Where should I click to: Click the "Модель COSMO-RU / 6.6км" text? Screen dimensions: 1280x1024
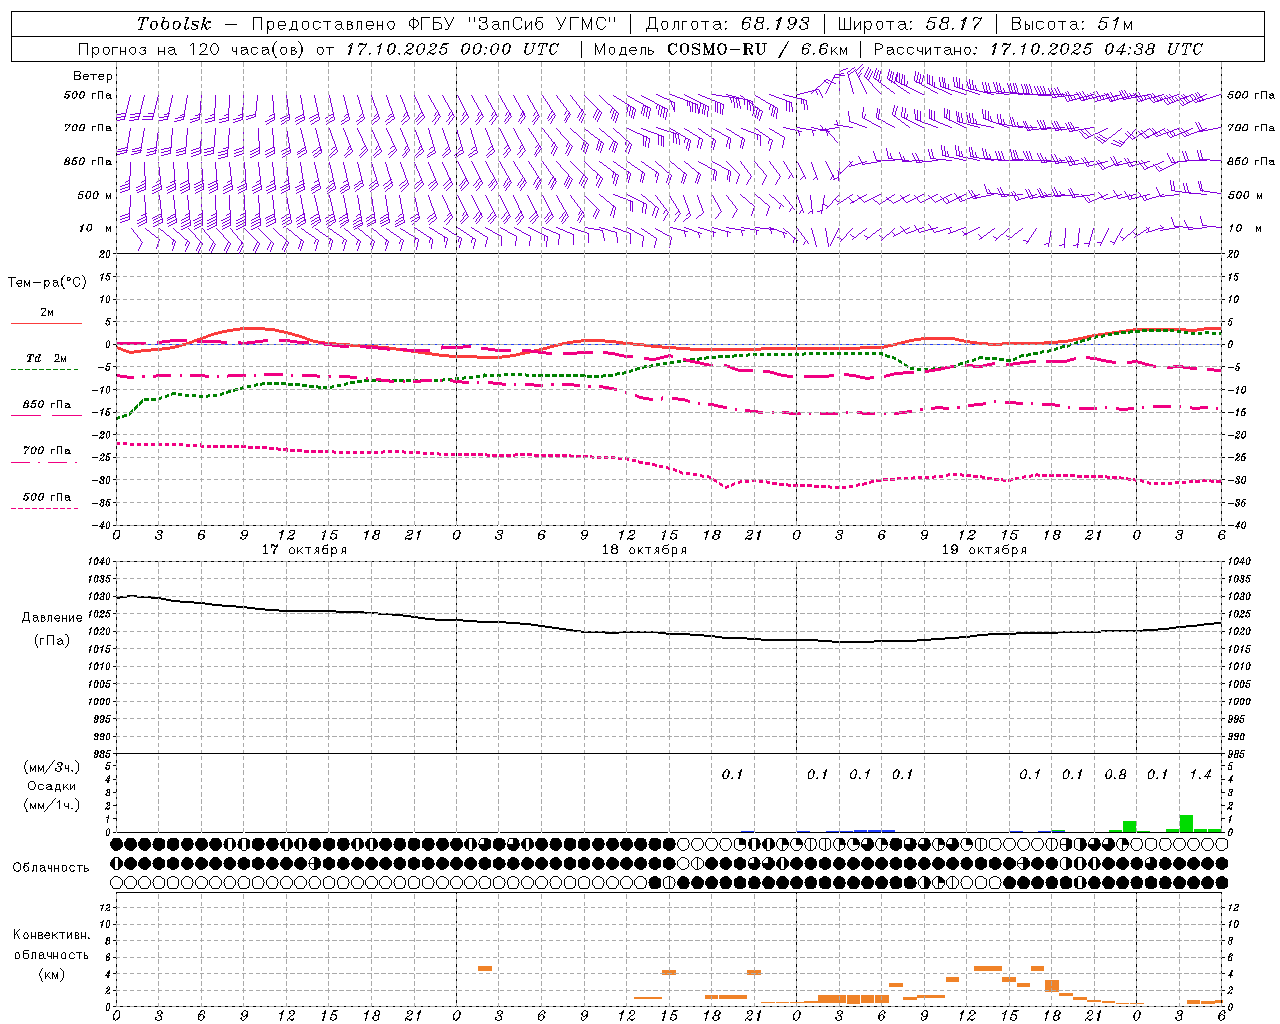(720, 49)
